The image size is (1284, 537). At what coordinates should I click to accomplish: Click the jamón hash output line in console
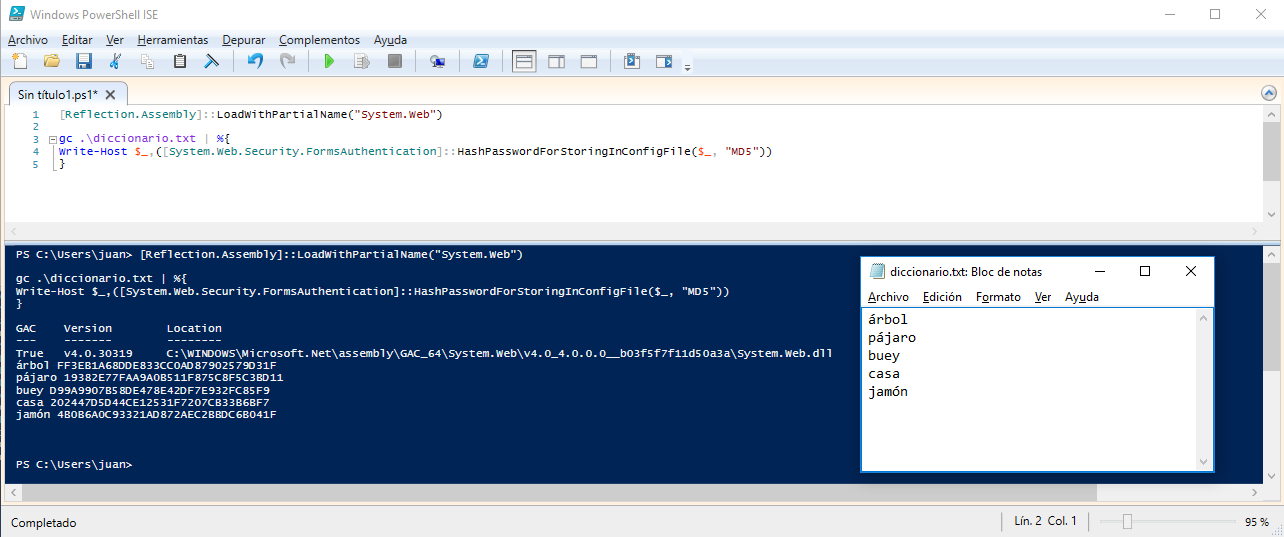[x=146, y=414]
